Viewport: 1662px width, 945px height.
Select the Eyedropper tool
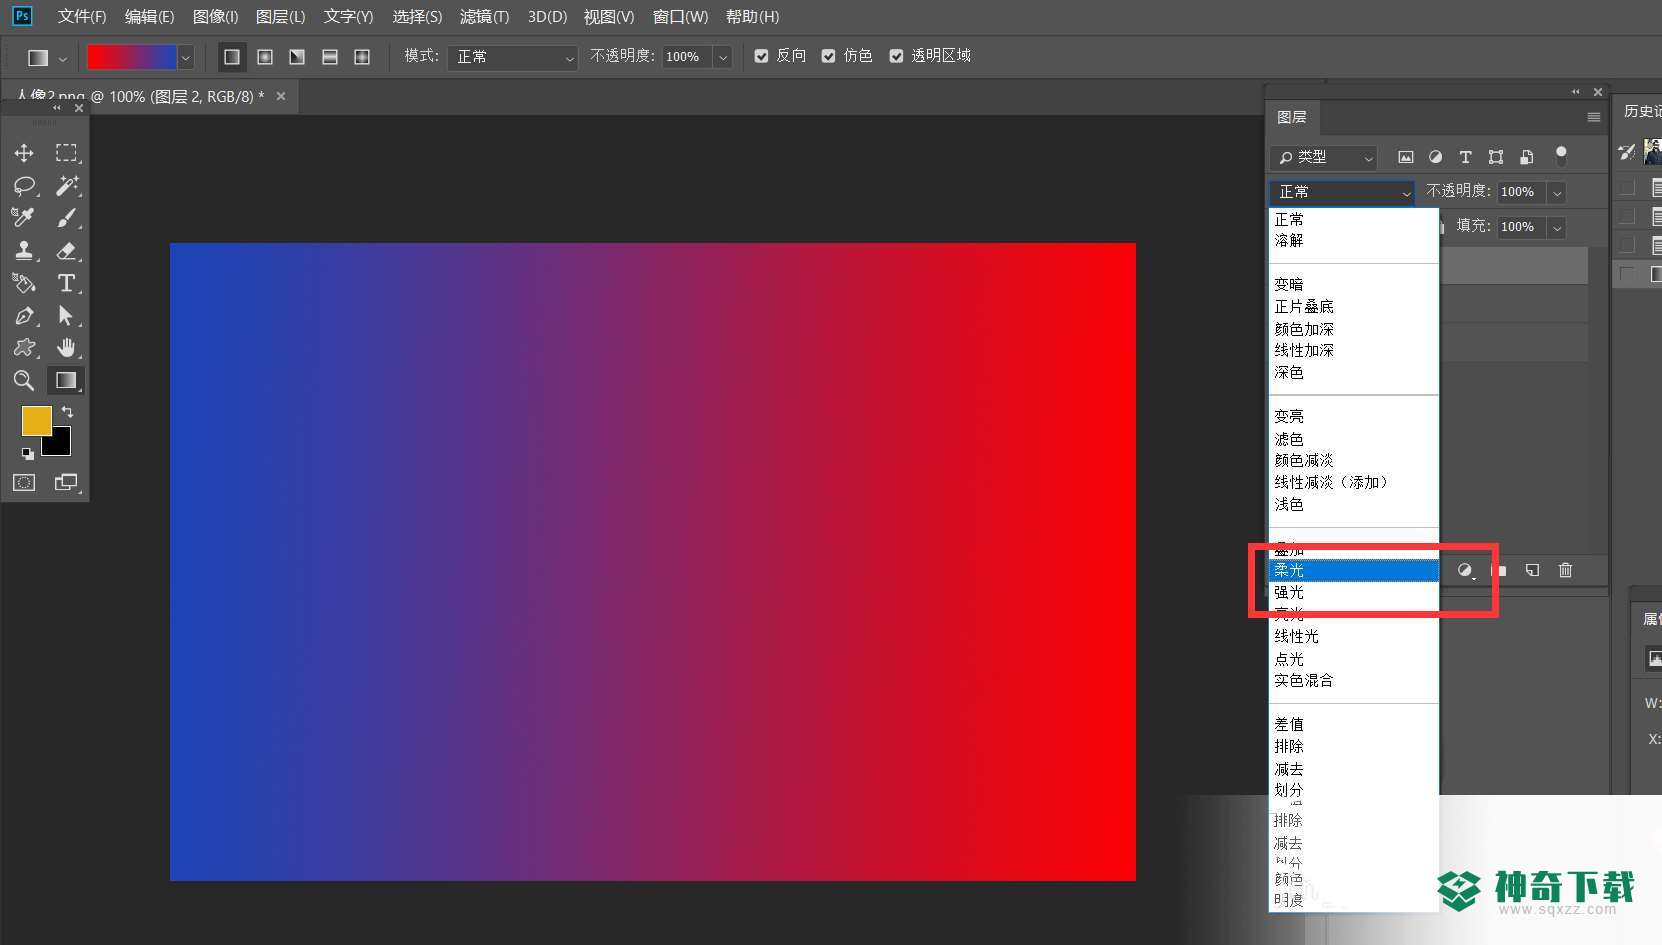(x=24, y=218)
